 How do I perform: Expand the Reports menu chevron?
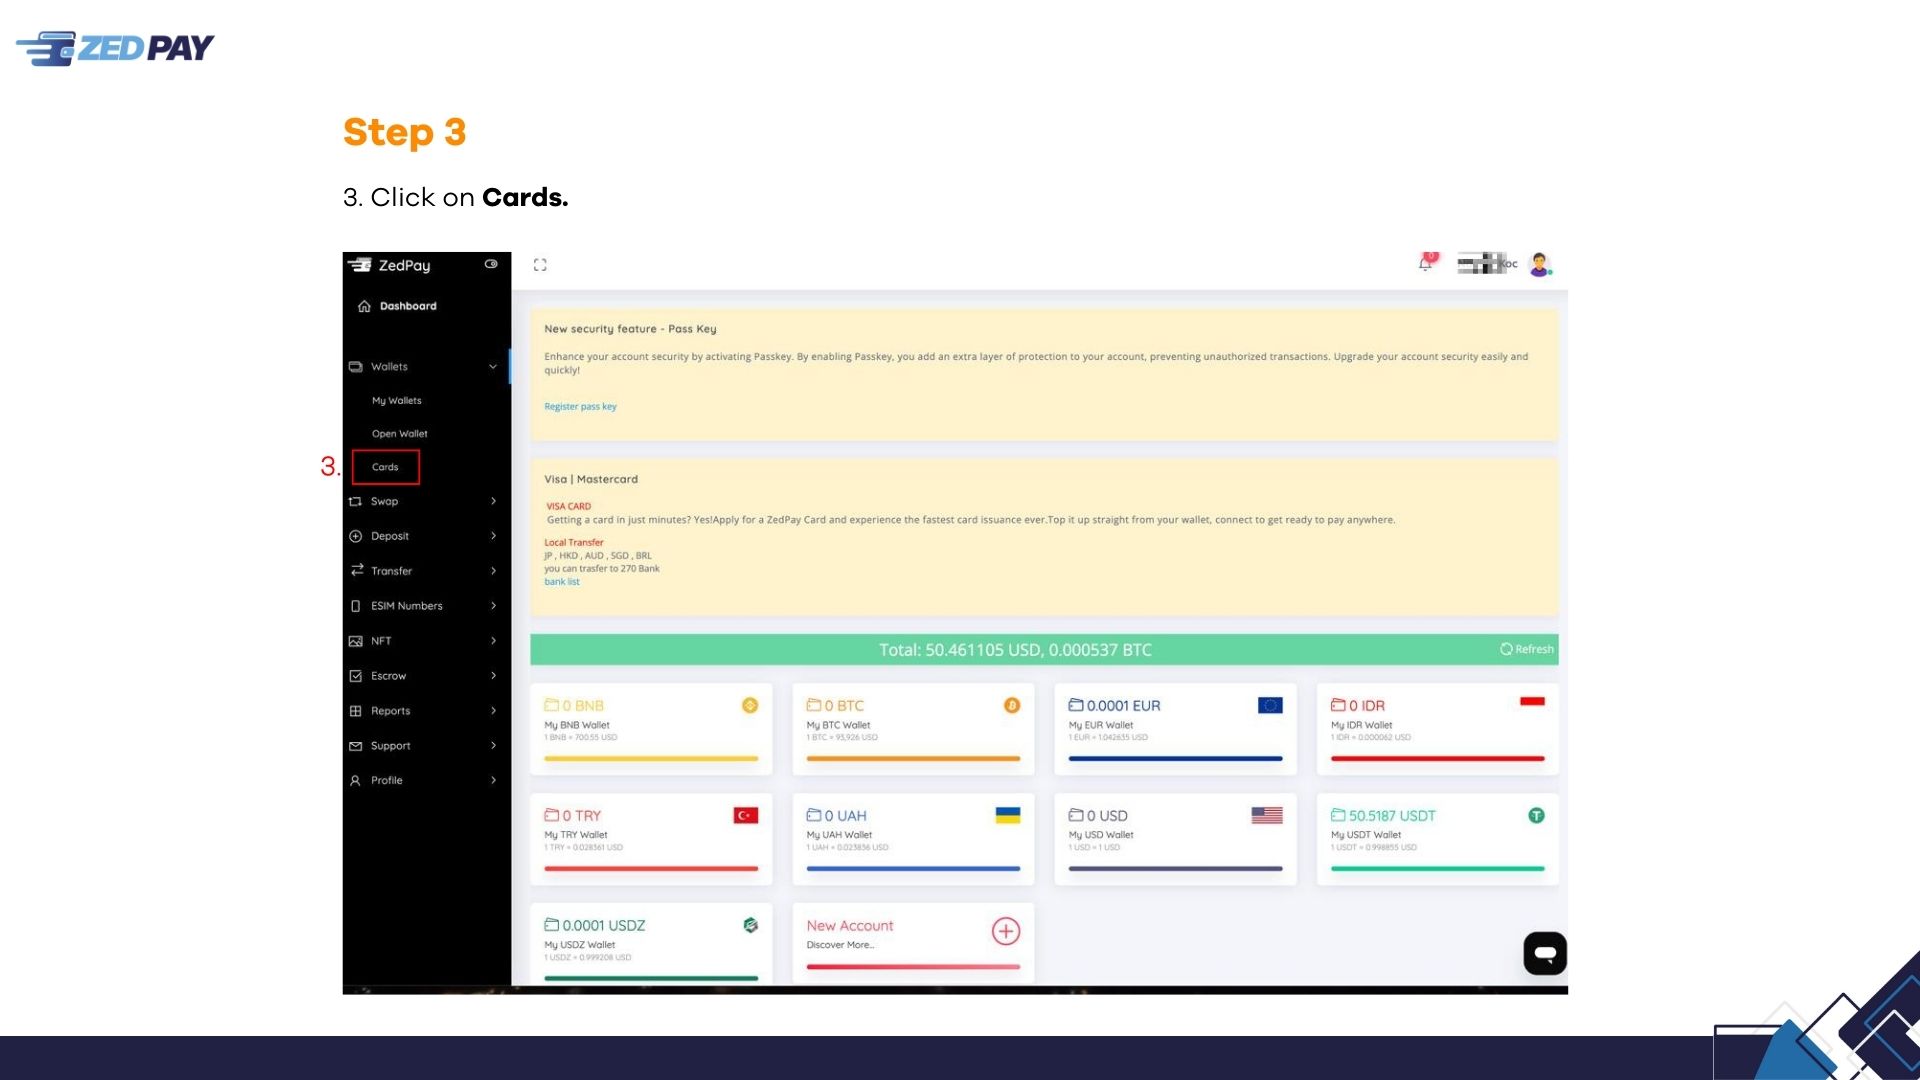[493, 711]
